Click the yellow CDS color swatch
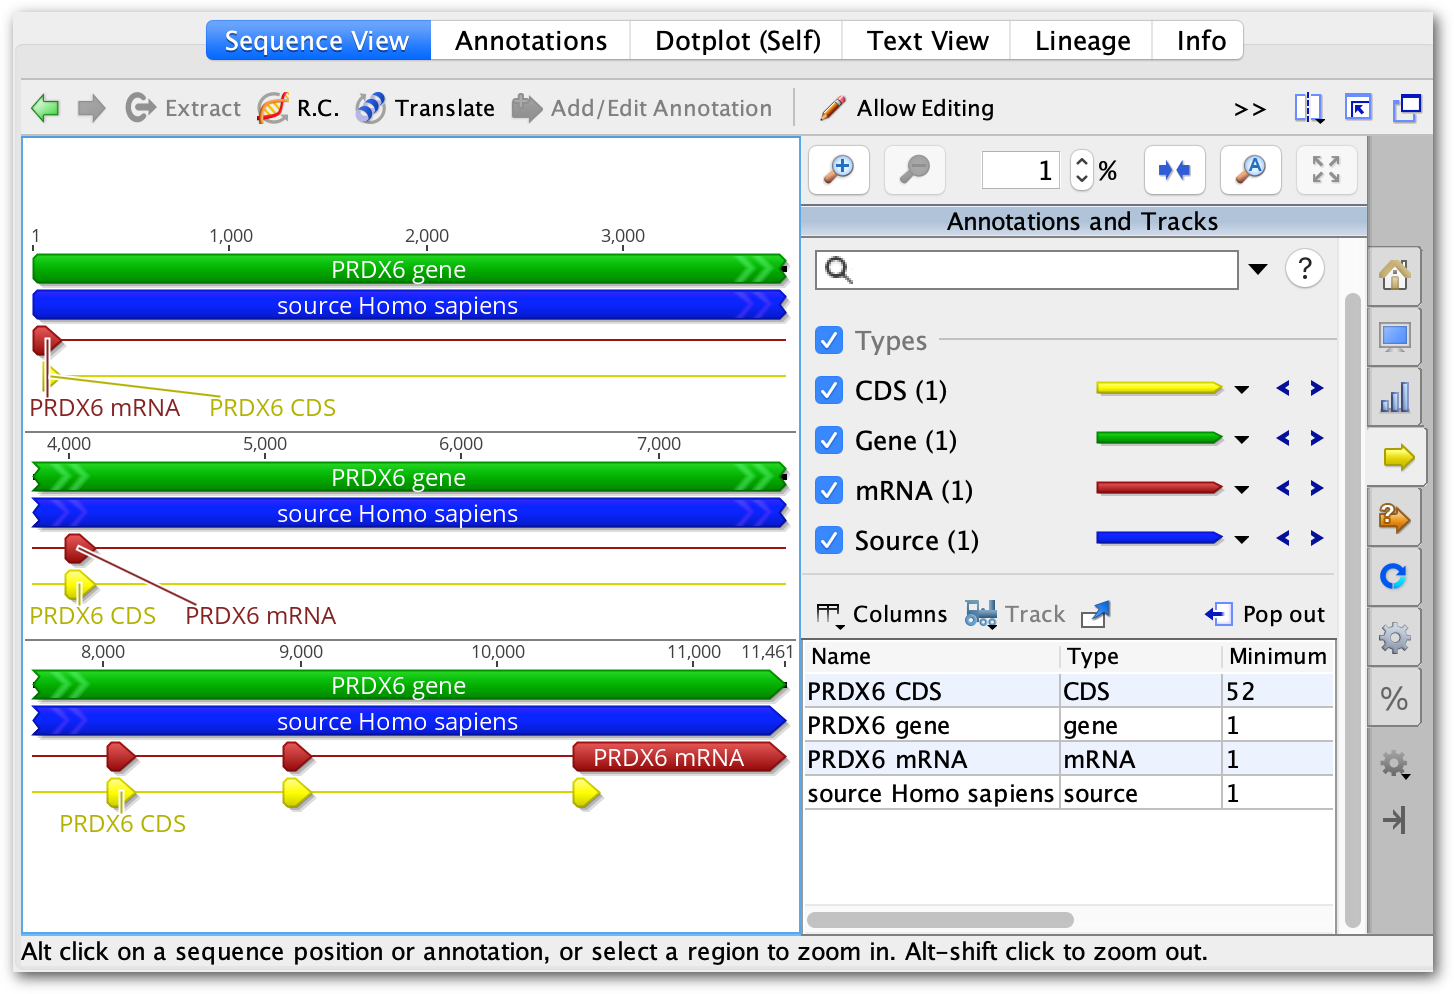Screen dimensions: 1454x994 click(1159, 388)
